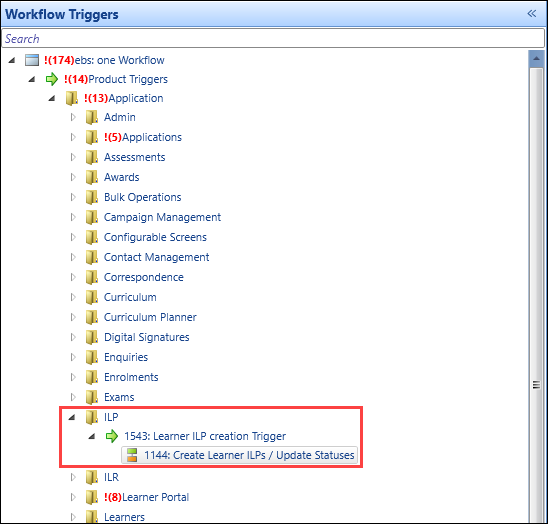The width and height of the screenshot is (548, 524).
Task: Click the workflow icon beside 1144 Create Learner ILPs
Action: 132,455
